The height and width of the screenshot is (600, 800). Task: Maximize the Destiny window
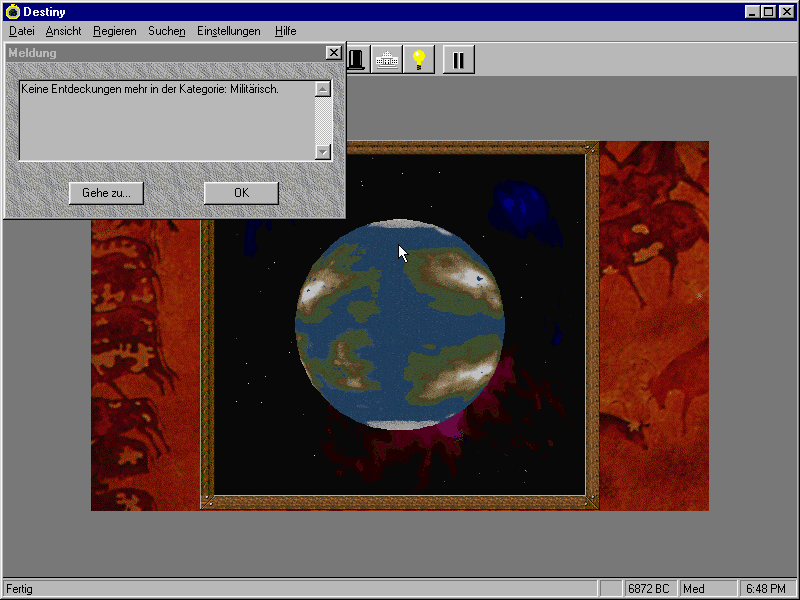(x=768, y=12)
